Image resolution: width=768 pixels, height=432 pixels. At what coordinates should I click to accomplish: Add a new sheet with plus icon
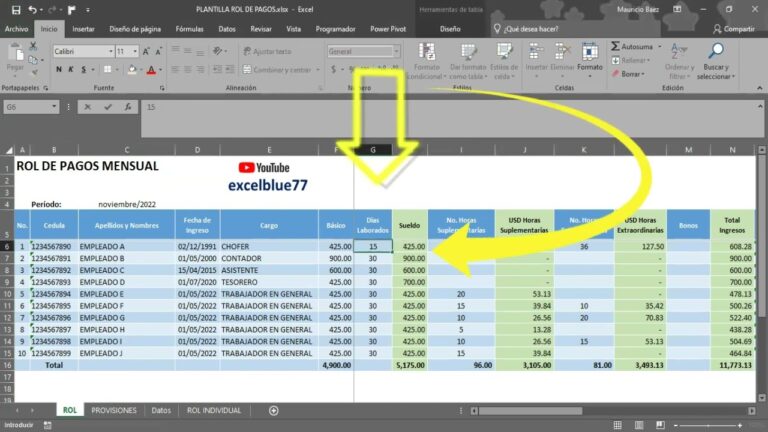pos(274,410)
